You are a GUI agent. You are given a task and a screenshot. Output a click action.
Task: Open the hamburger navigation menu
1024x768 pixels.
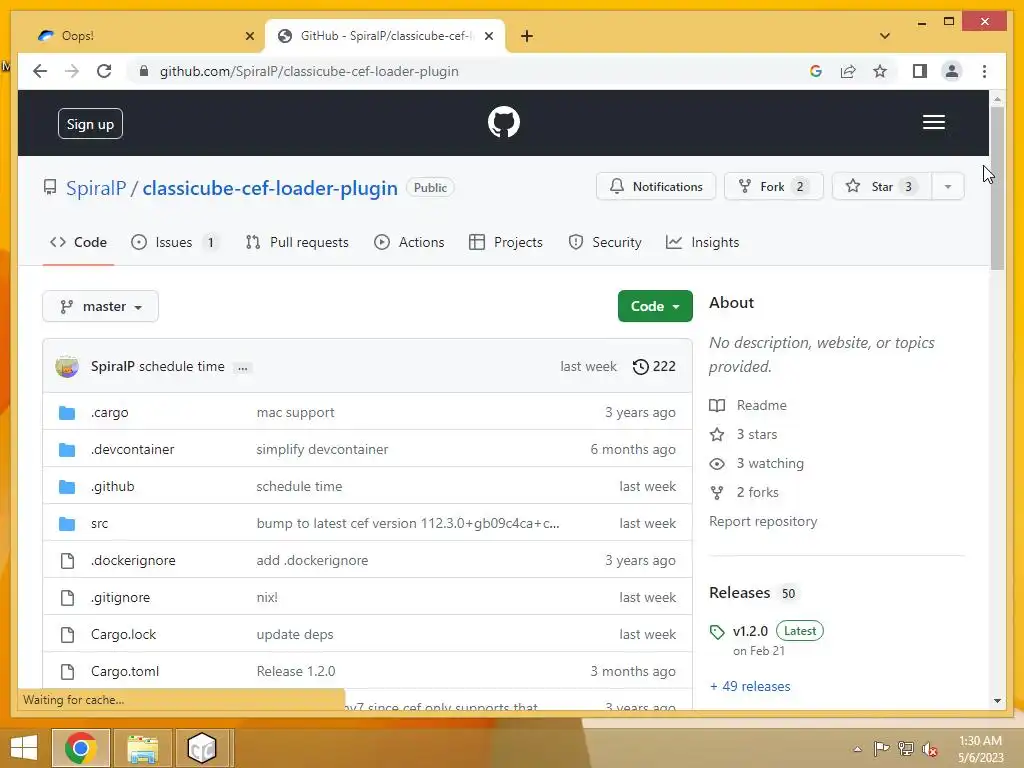pos(933,122)
